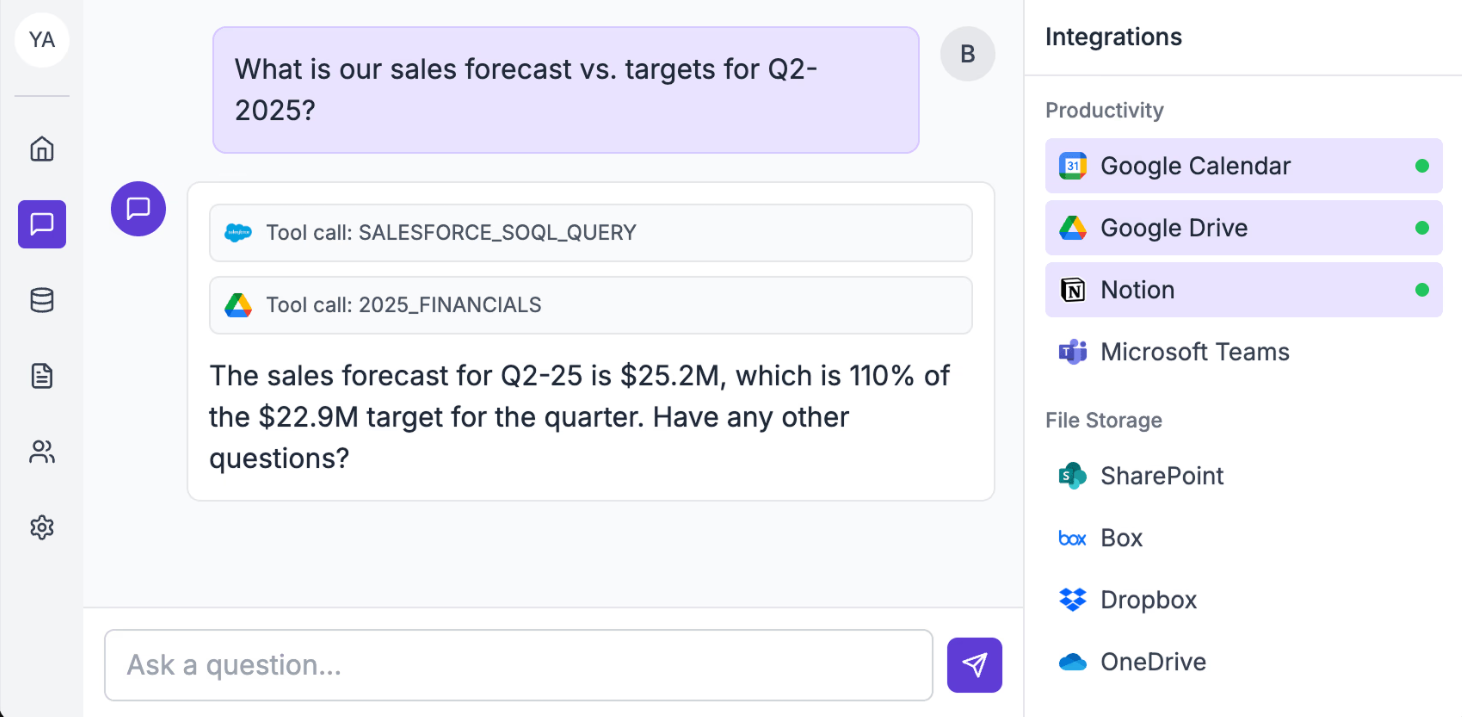Choose the Dropbox integration
This screenshot has height=717, width=1462.
pos(1244,600)
